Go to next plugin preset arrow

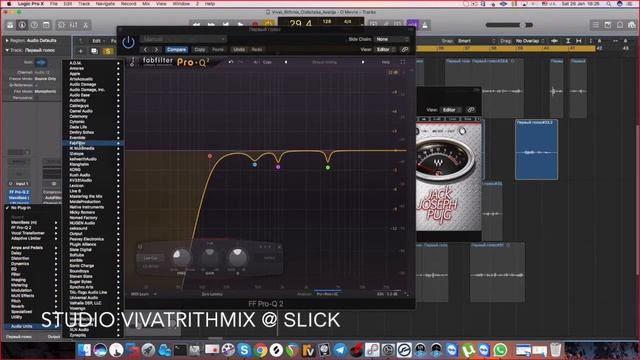tap(156, 49)
